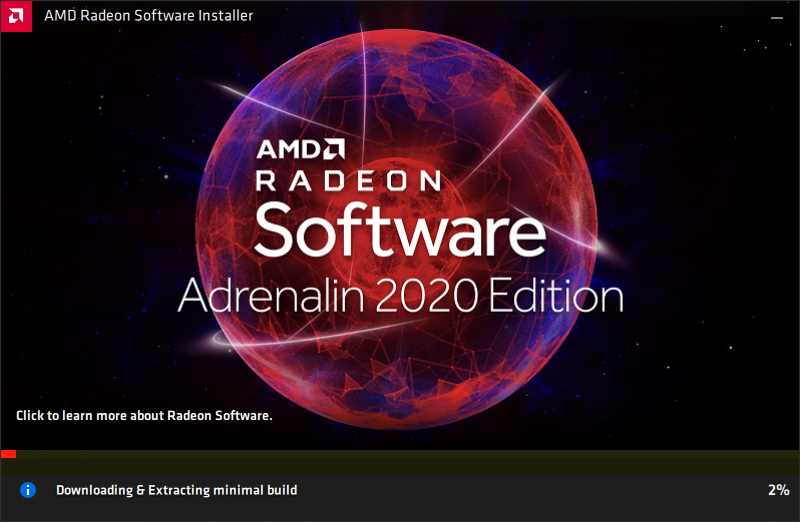Click the word 'Edition' in the banner

[x=556, y=295]
